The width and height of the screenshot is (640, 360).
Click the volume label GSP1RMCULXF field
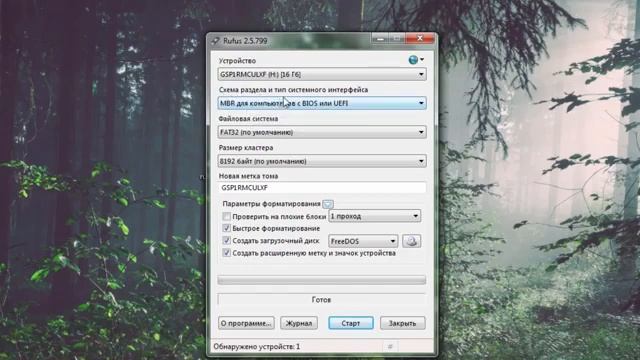point(322,187)
